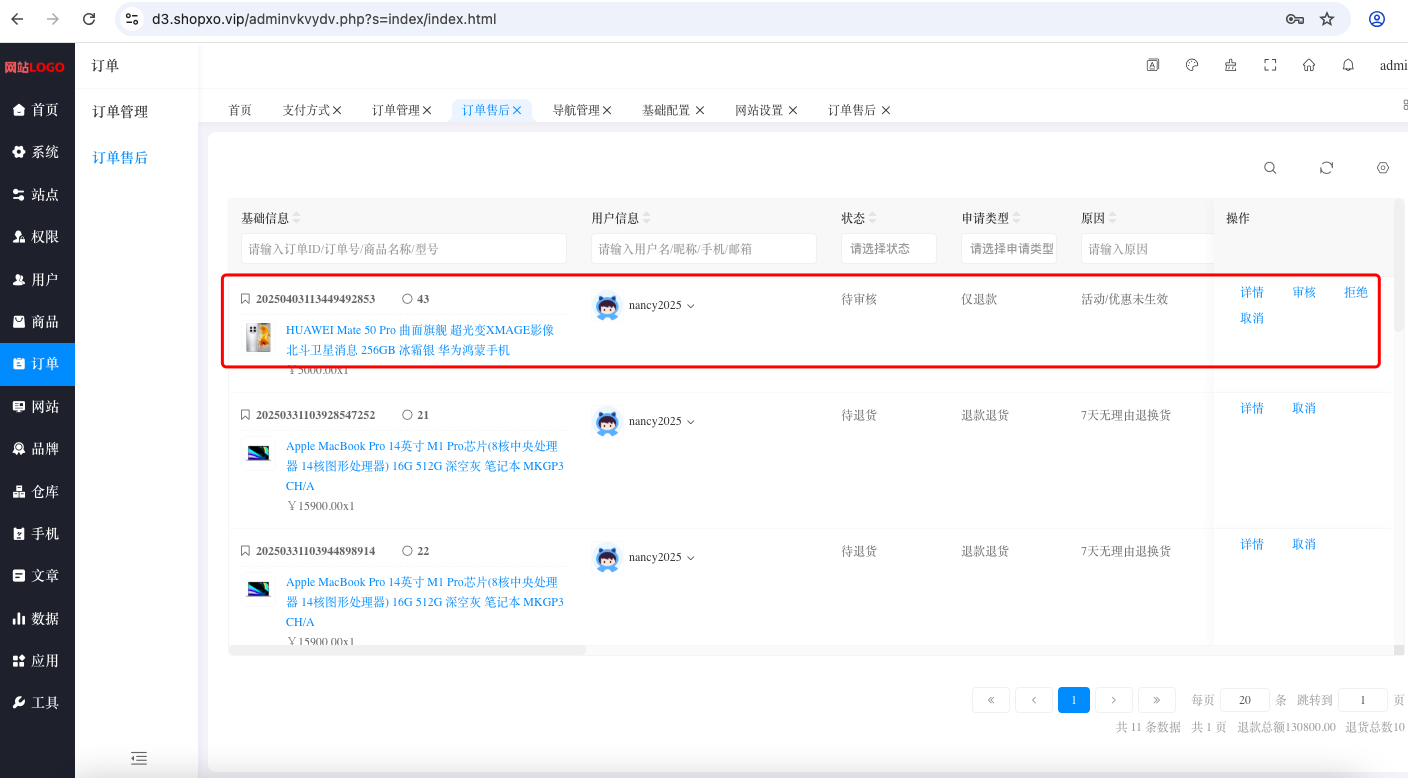Change the per-page count field showing 20

coord(1245,700)
